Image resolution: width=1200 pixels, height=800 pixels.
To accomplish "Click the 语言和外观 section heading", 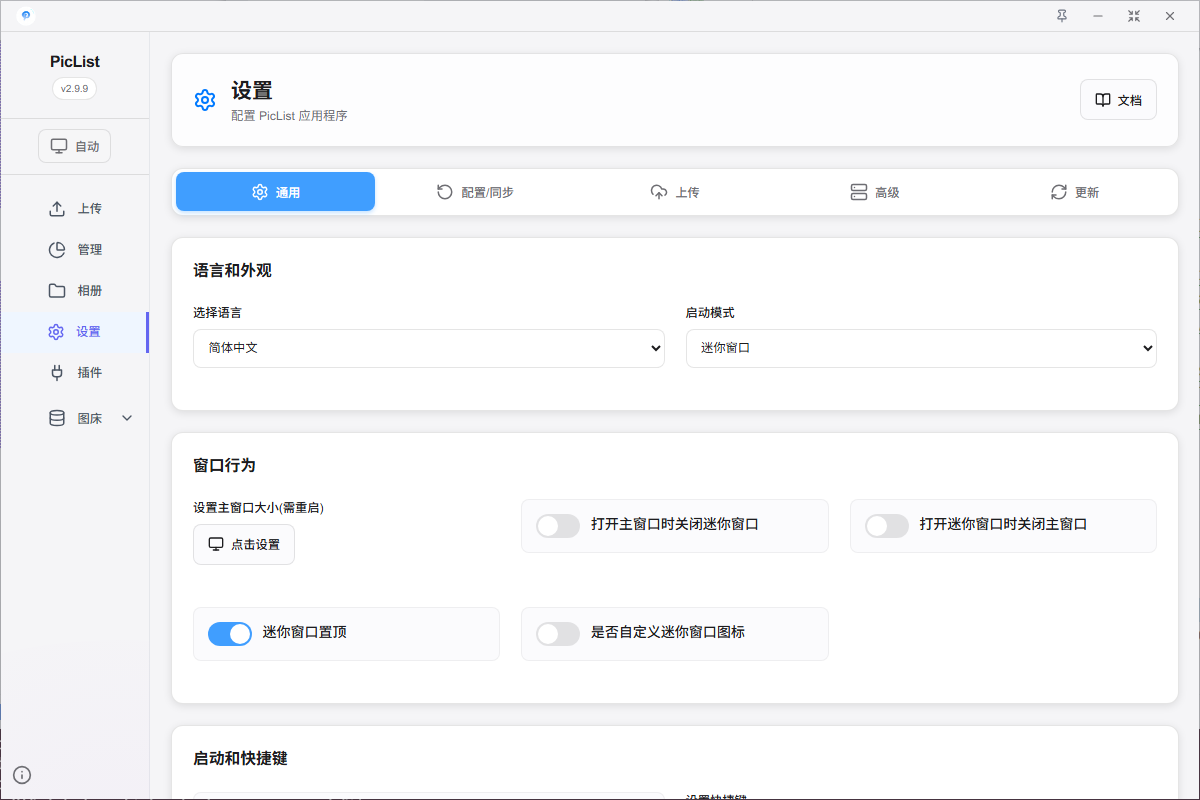I will point(232,270).
